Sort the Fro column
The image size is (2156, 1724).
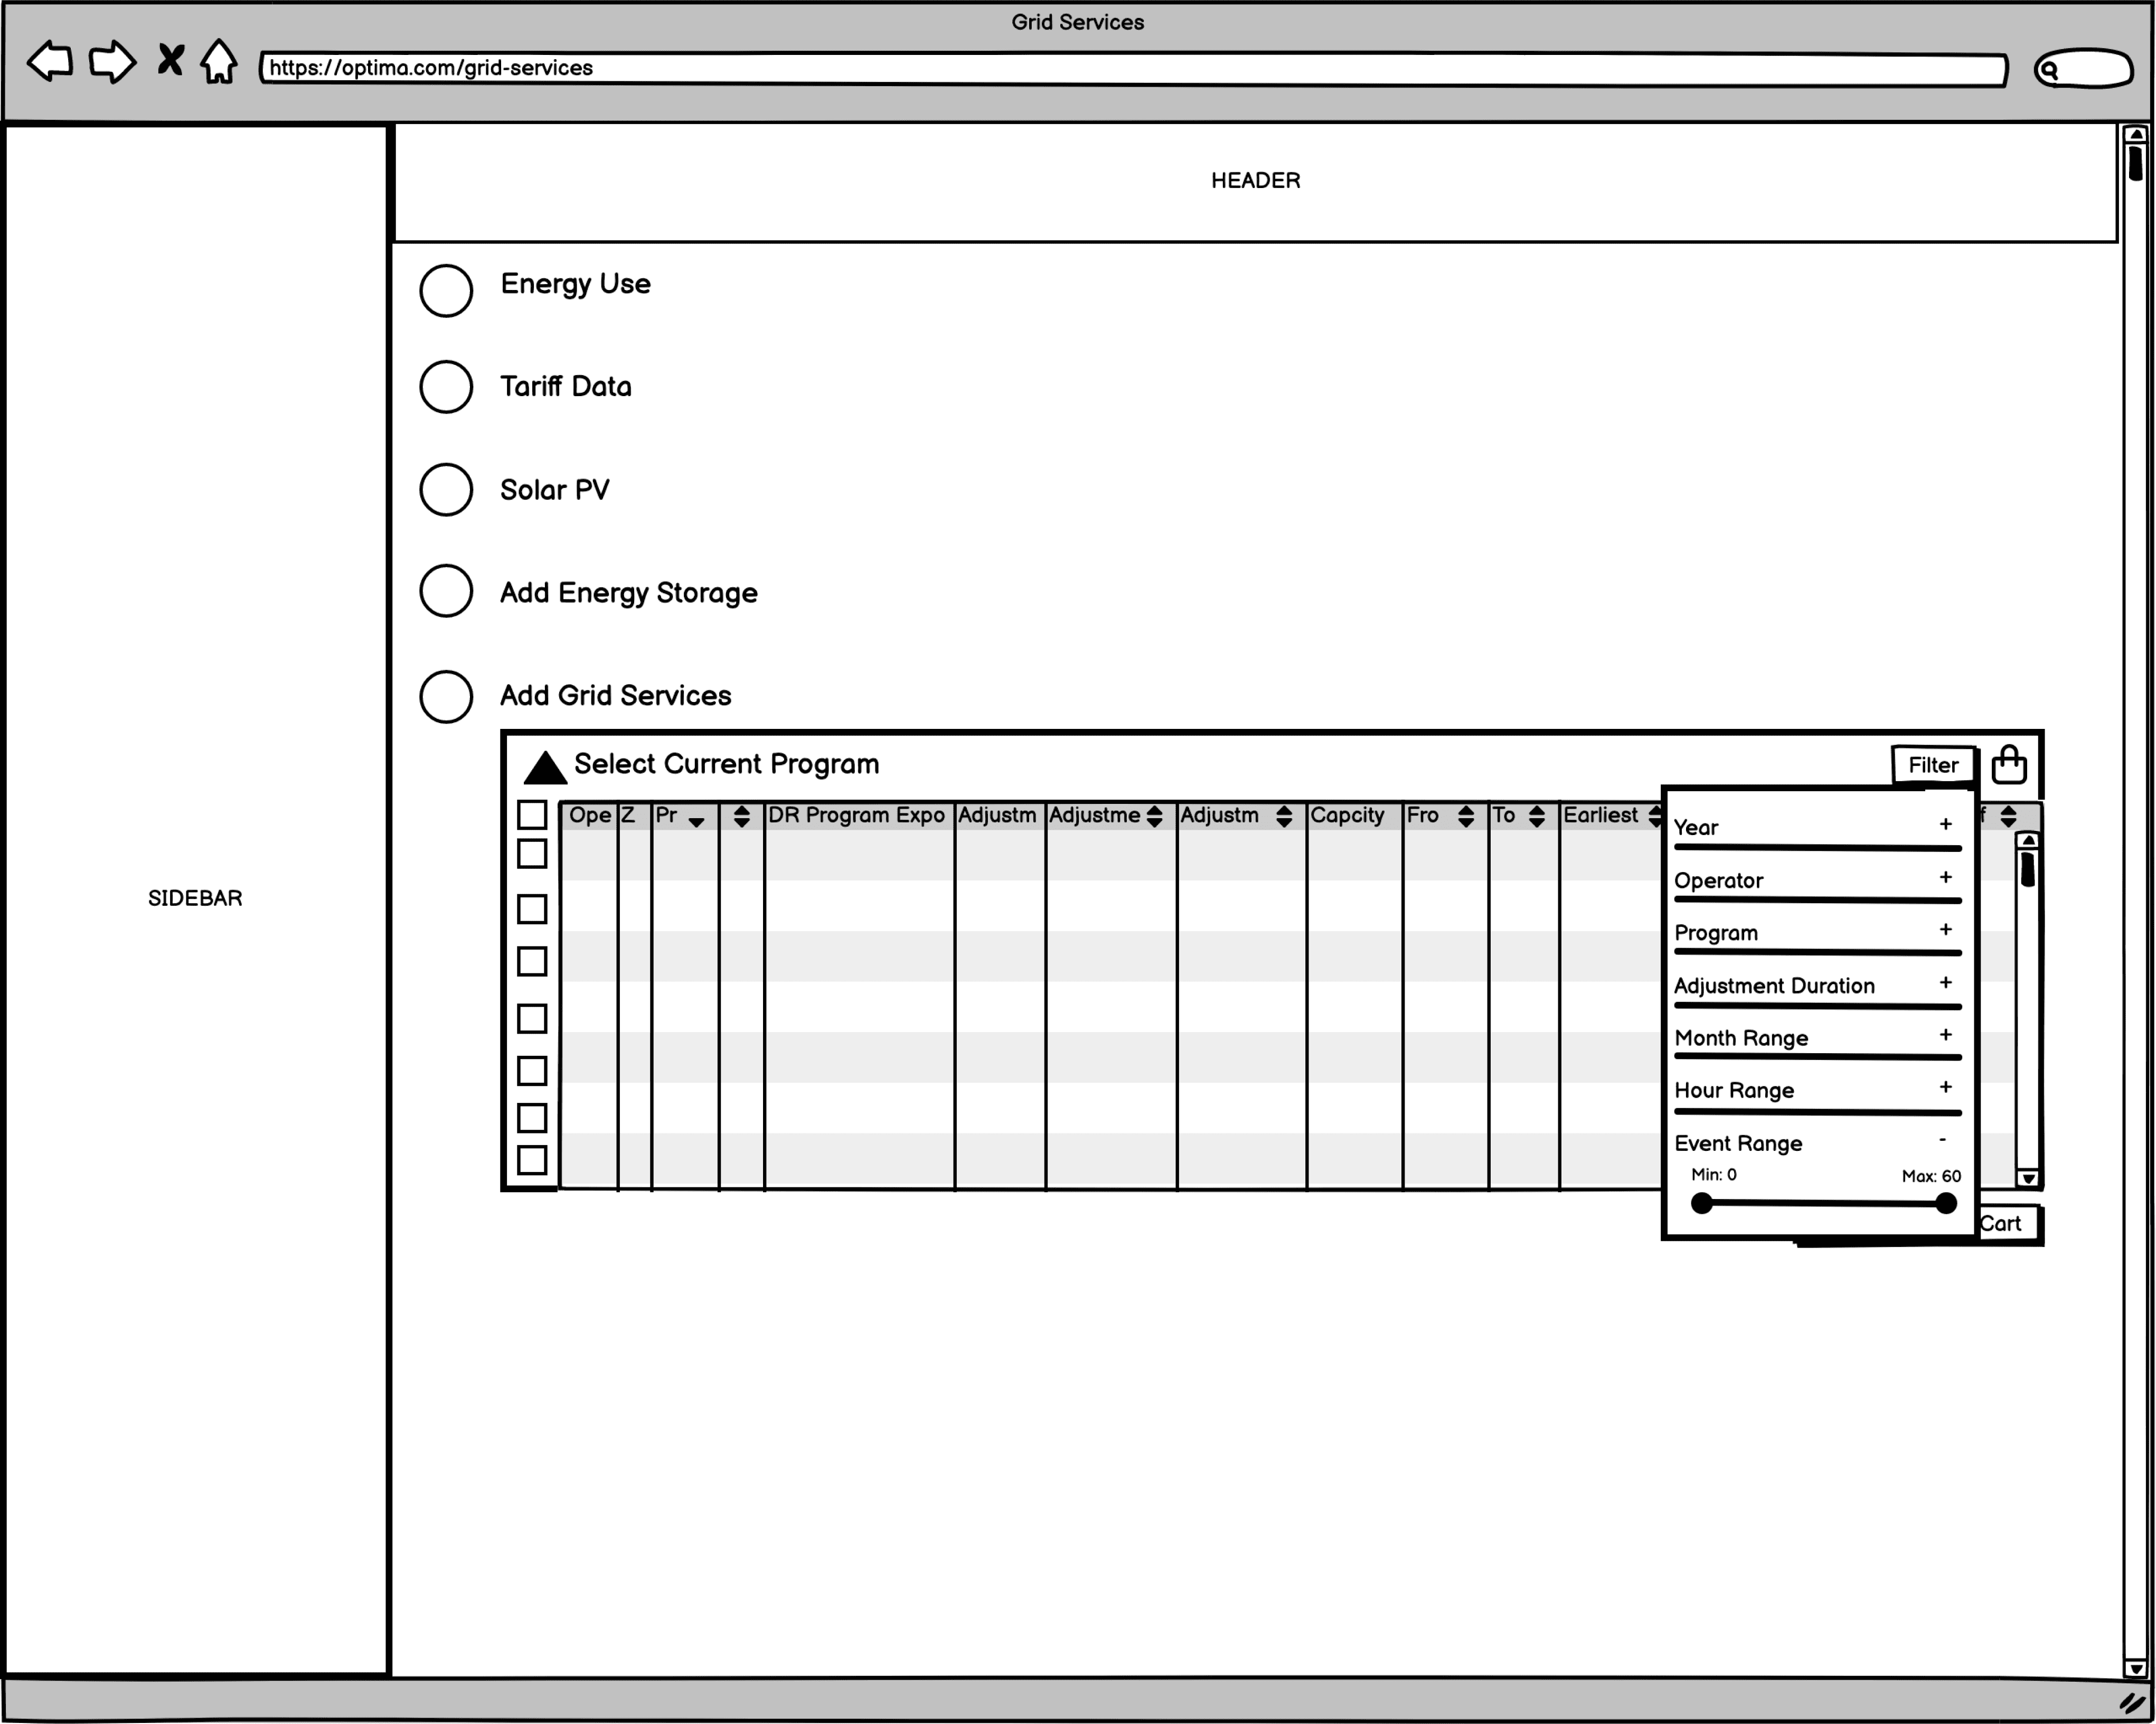click(x=1465, y=816)
